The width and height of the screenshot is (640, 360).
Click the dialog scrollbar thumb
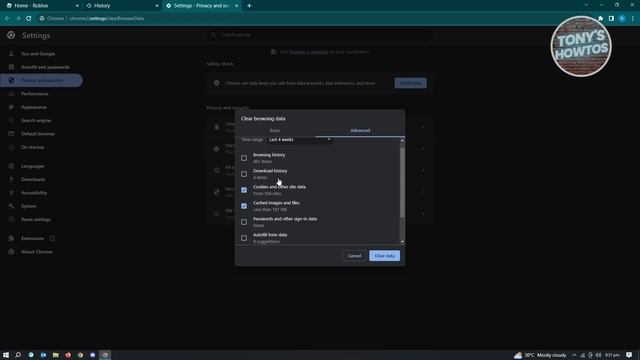(x=402, y=182)
